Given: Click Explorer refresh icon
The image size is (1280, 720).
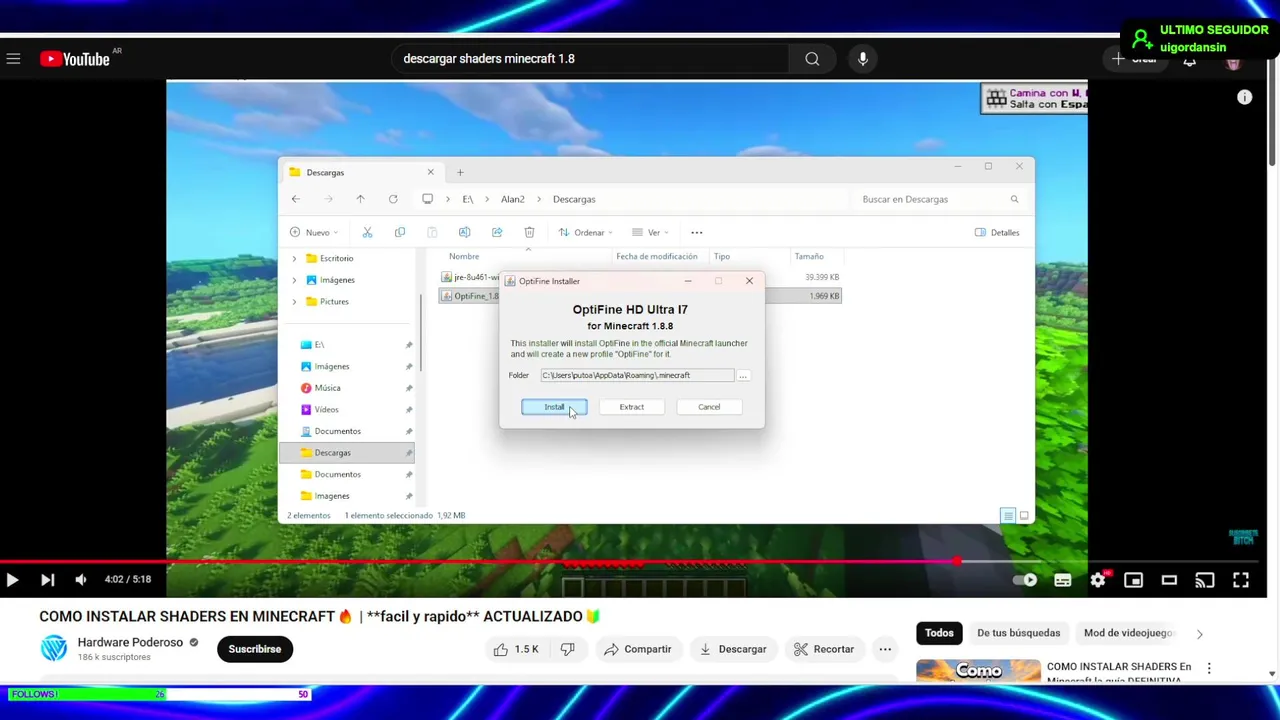Looking at the screenshot, I should coord(393,199).
